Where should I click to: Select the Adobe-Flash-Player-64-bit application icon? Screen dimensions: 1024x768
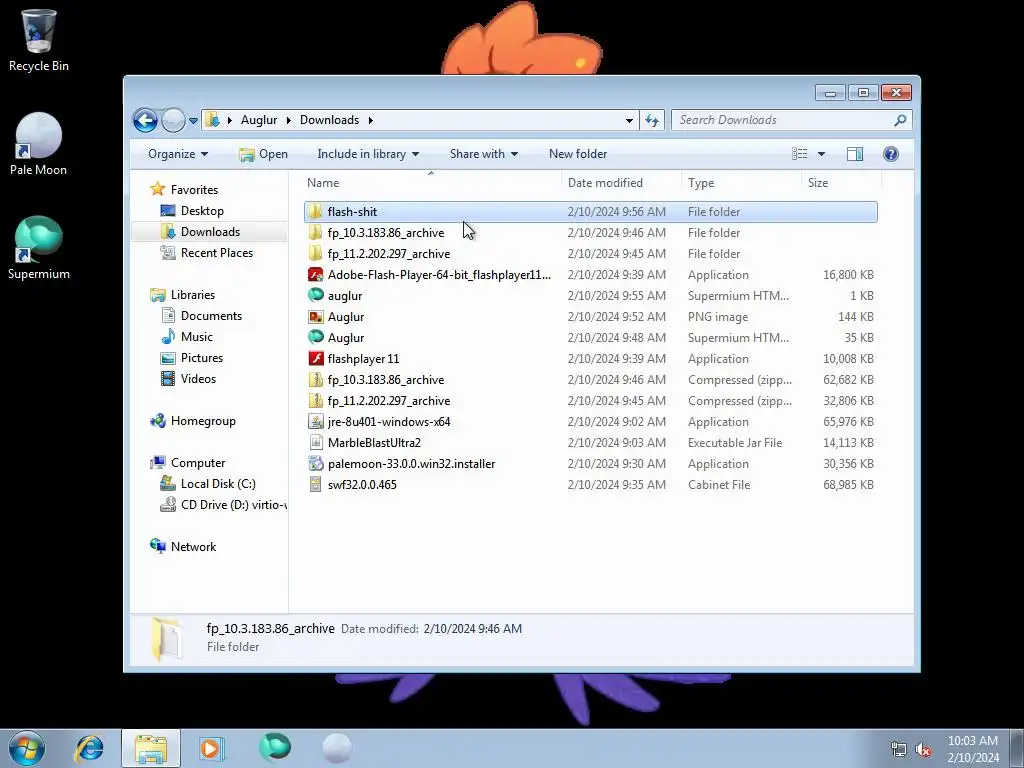click(x=315, y=274)
